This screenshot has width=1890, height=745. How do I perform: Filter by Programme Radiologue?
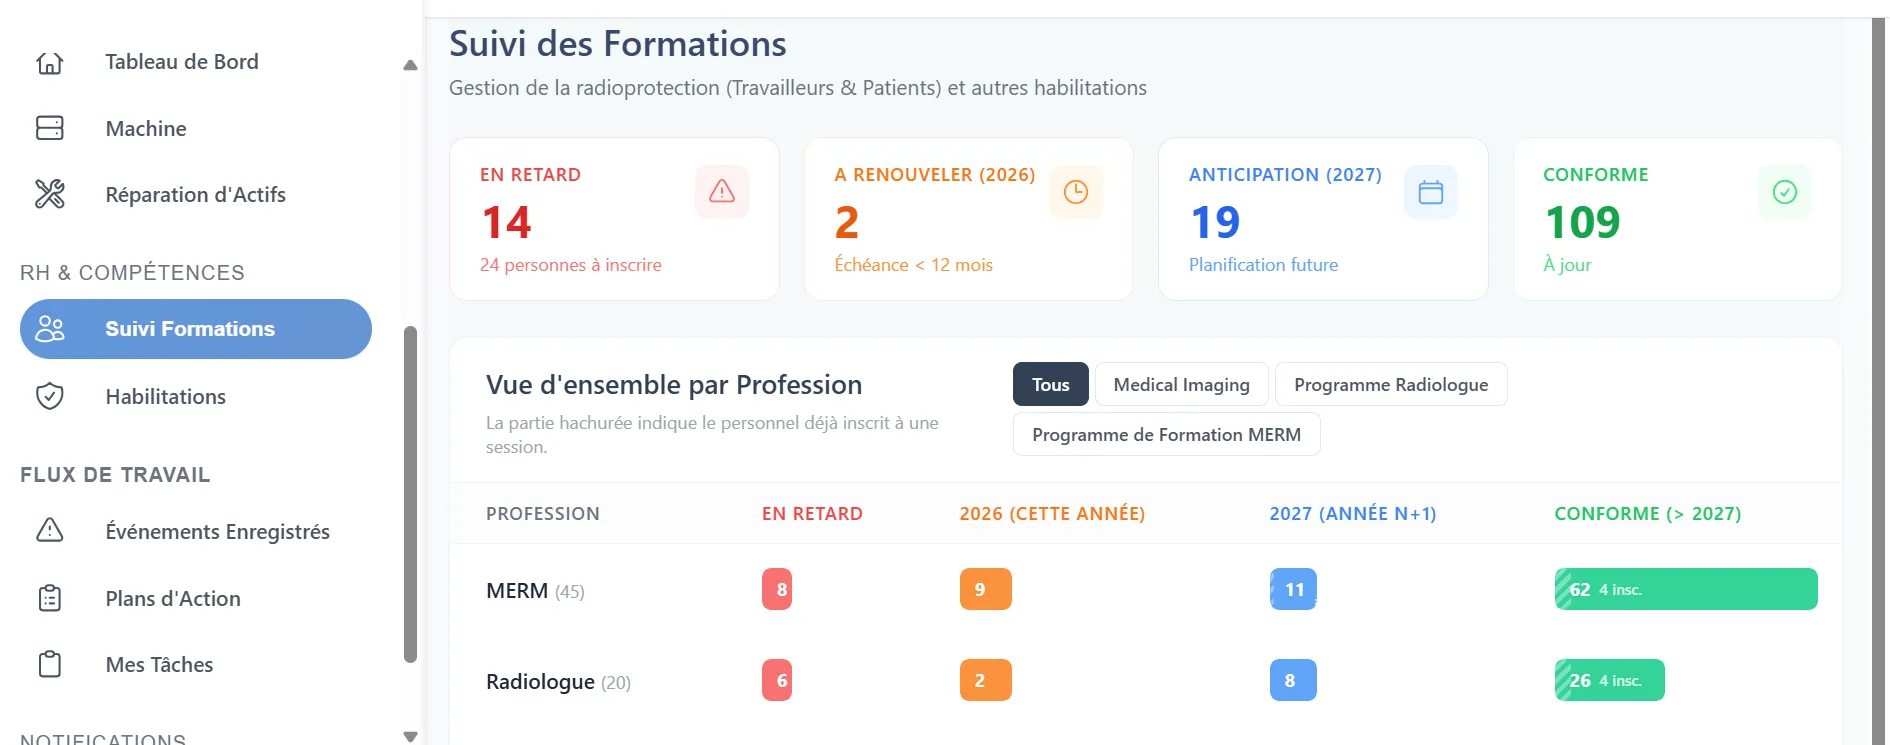tap(1391, 384)
